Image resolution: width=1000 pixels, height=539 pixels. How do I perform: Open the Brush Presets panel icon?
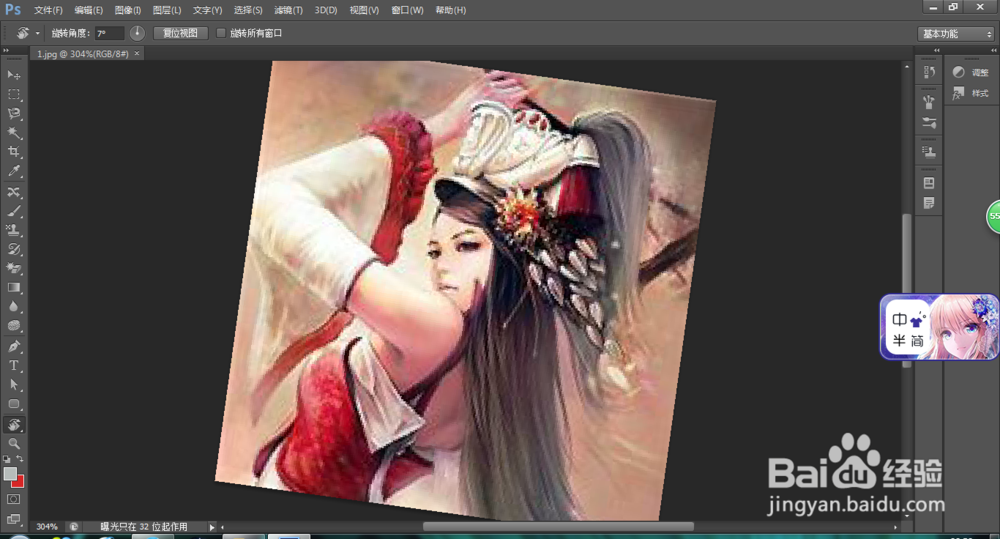click(x=929, y=101)
